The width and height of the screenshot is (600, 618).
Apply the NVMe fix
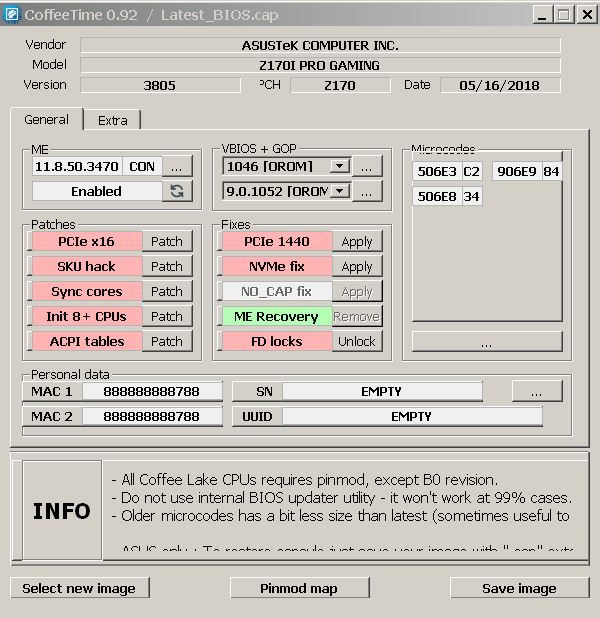[357, 266]
